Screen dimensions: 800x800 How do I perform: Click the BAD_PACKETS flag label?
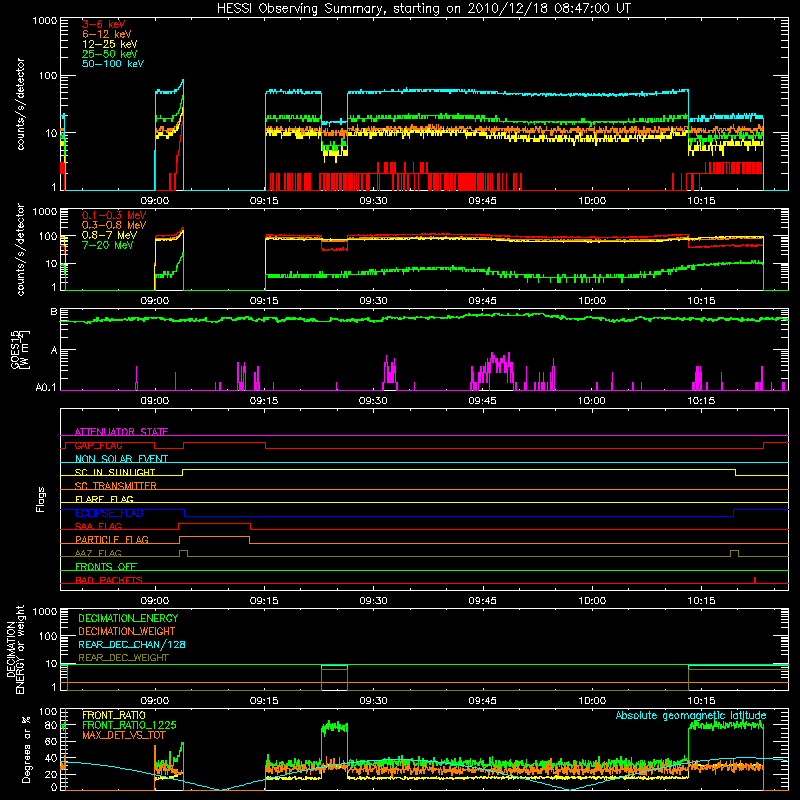(x=109, y=580)
